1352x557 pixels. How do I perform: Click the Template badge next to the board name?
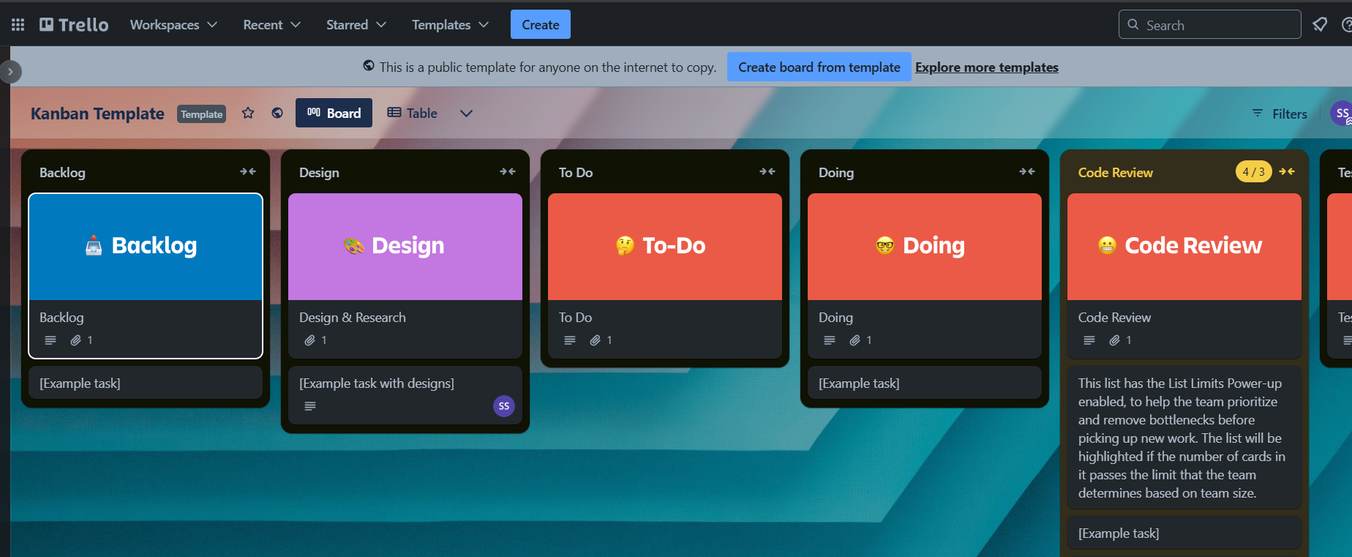(x=201, y=114)
